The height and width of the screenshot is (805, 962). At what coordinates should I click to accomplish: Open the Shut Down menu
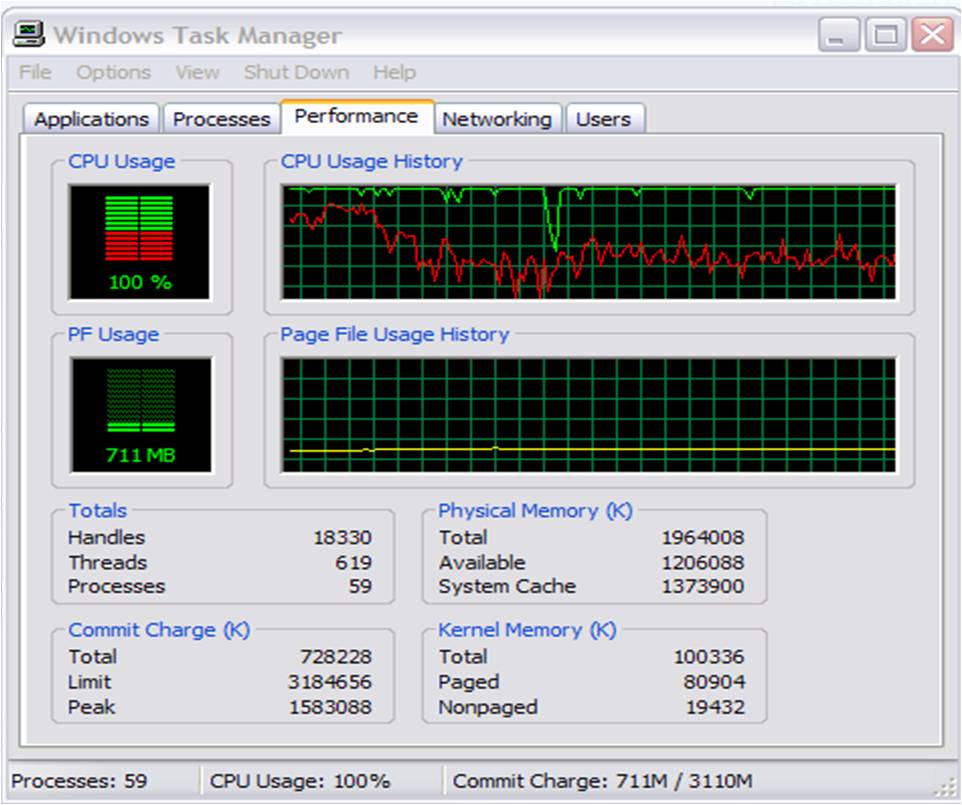(296, 72)
